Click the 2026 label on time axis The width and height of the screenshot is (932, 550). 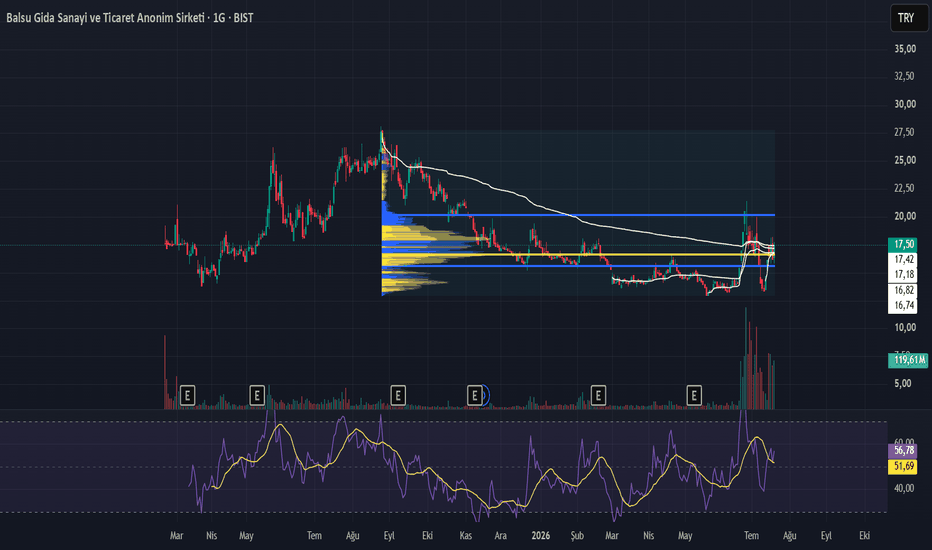540,536
